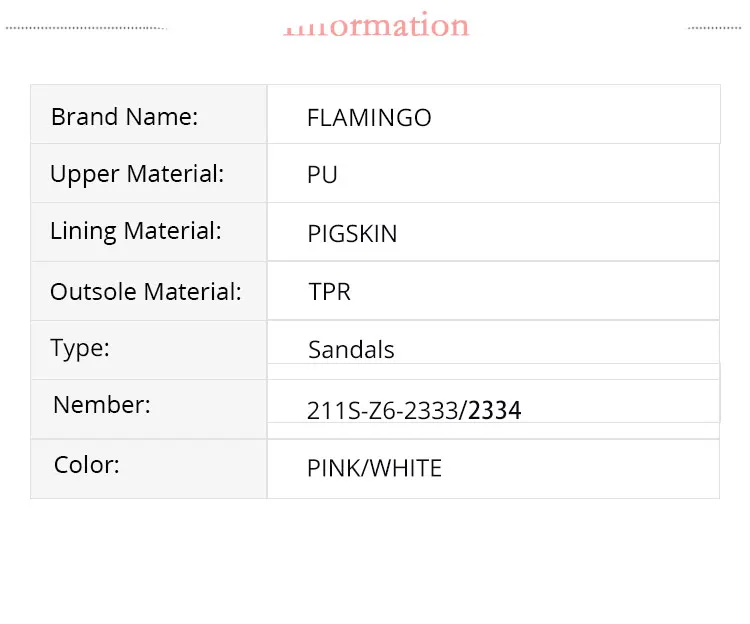This screenshot has width=750, height=624.
Task: Click the Lining Material label
Action: pyautogui.click(x=135, y=231)
